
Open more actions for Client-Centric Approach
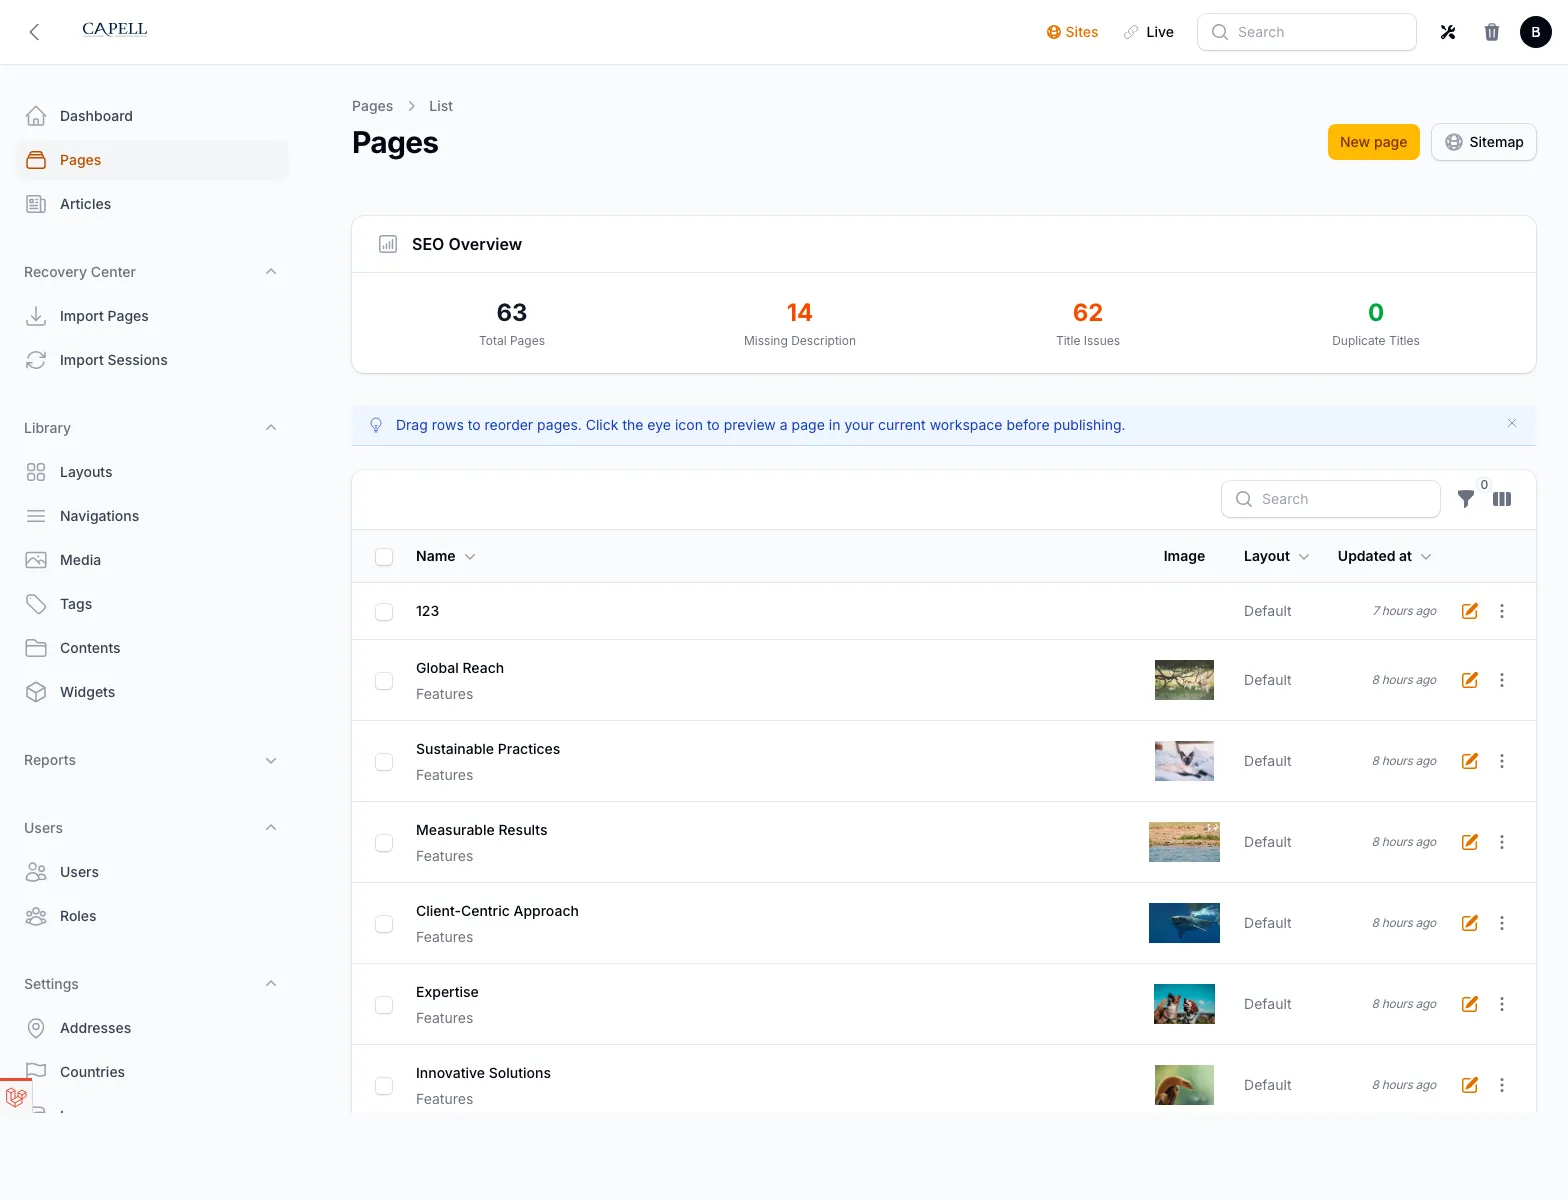1502,923
